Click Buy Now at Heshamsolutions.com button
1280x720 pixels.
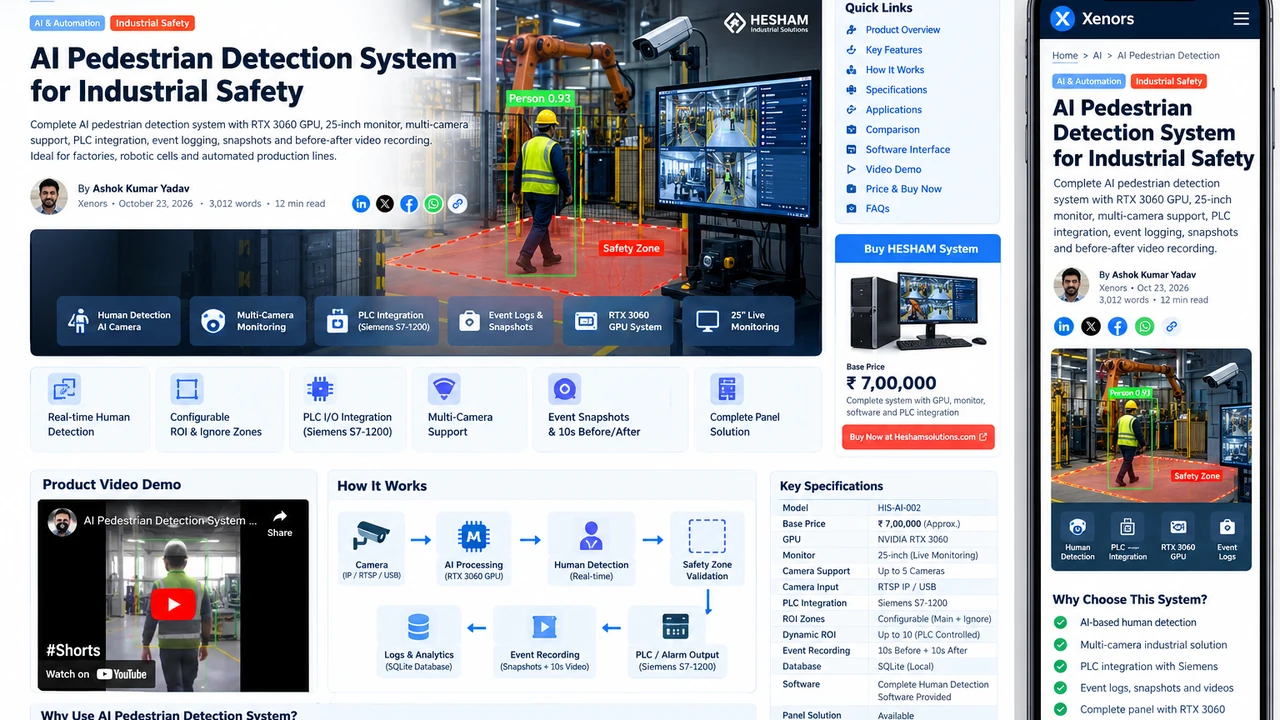918,437
